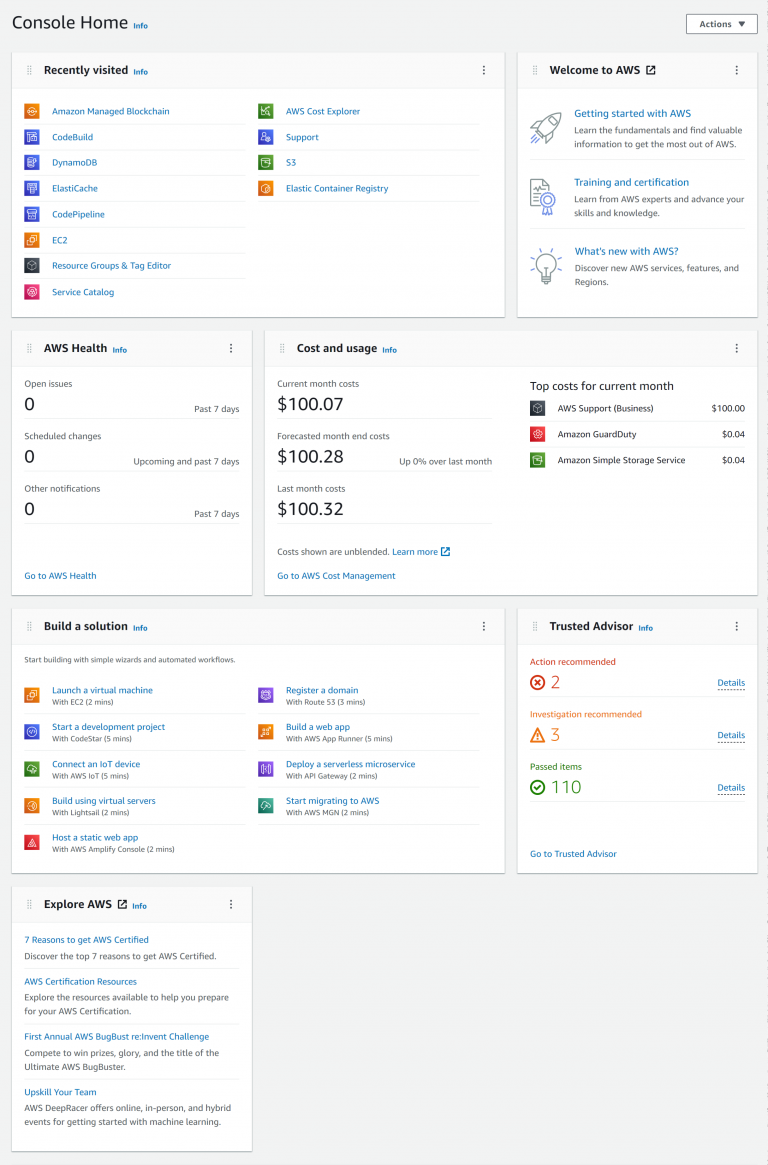This screenshot has height=1165, width=768.
Task: Open external link icon beside Welcome to AWS
Action: click(651, 70)
